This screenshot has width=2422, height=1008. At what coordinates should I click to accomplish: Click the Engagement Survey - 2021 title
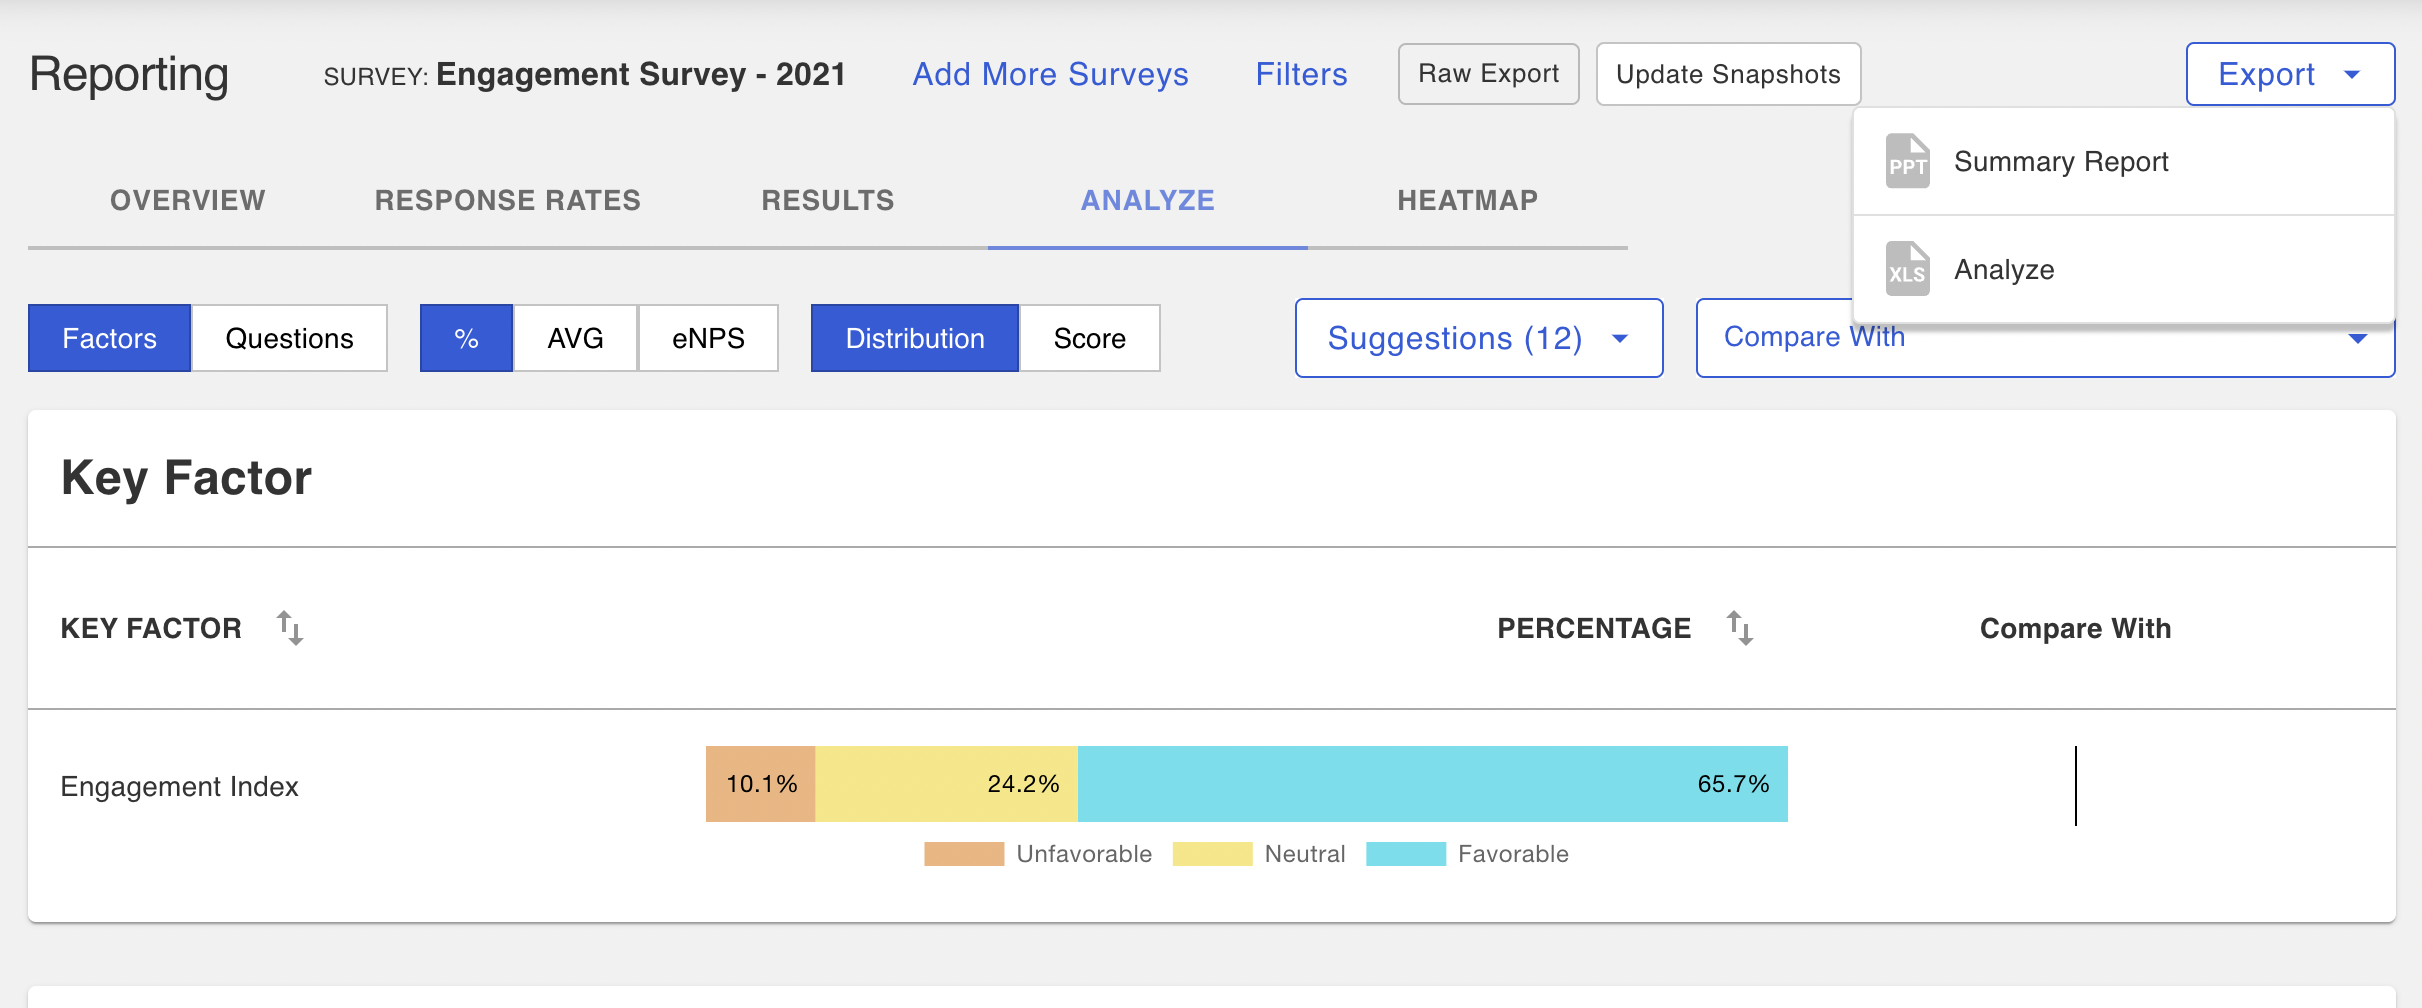641,74
